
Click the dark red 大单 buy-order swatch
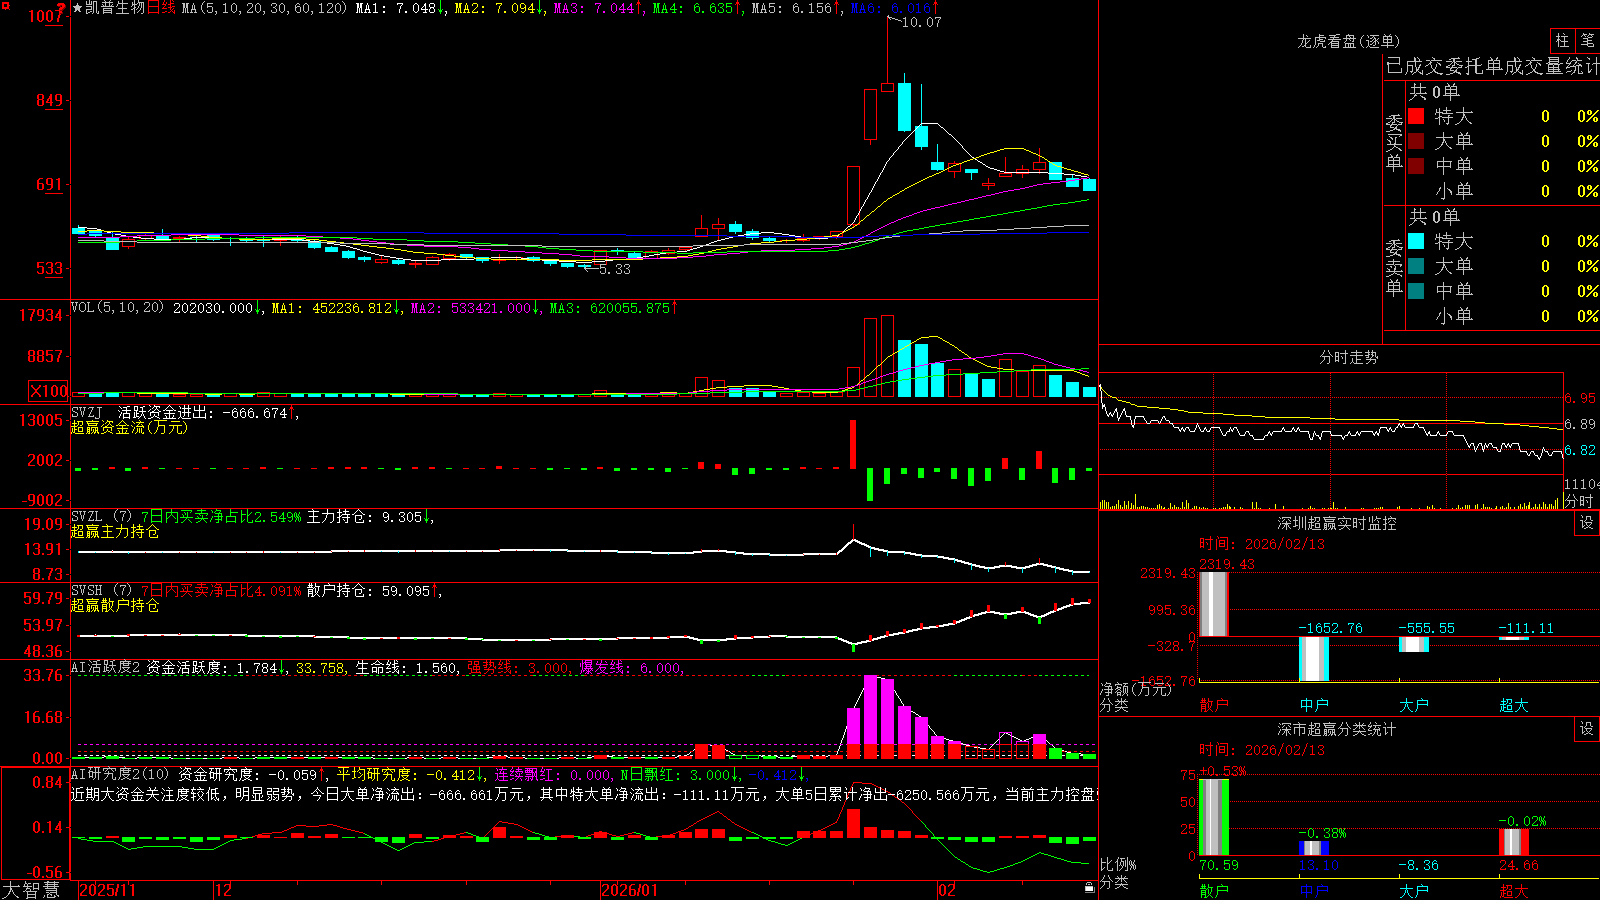[1416, 141]
